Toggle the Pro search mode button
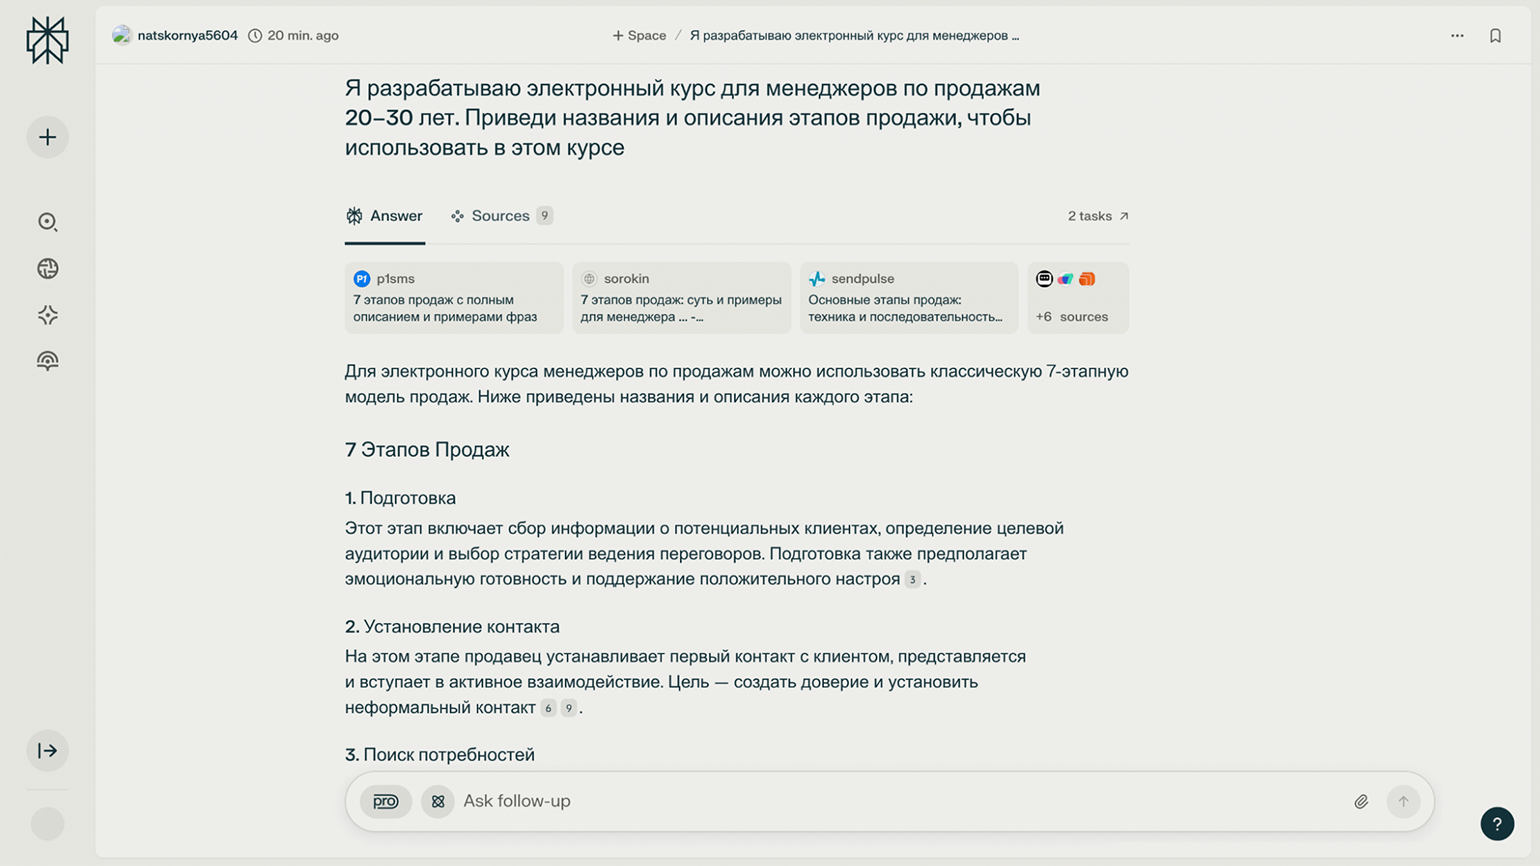 tap(386, 801)
